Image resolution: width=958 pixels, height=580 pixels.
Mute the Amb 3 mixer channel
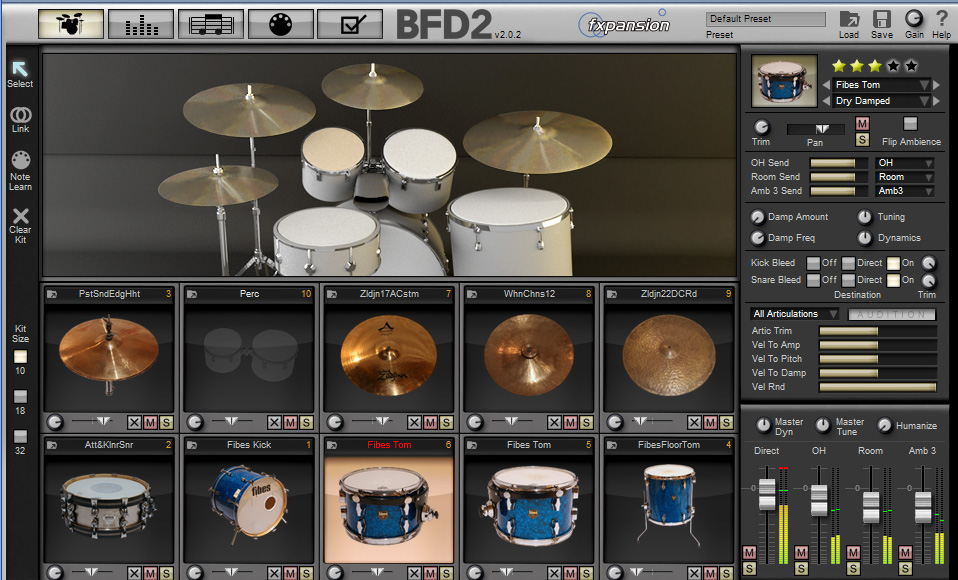pyautogui.click(x=905, y=552)
